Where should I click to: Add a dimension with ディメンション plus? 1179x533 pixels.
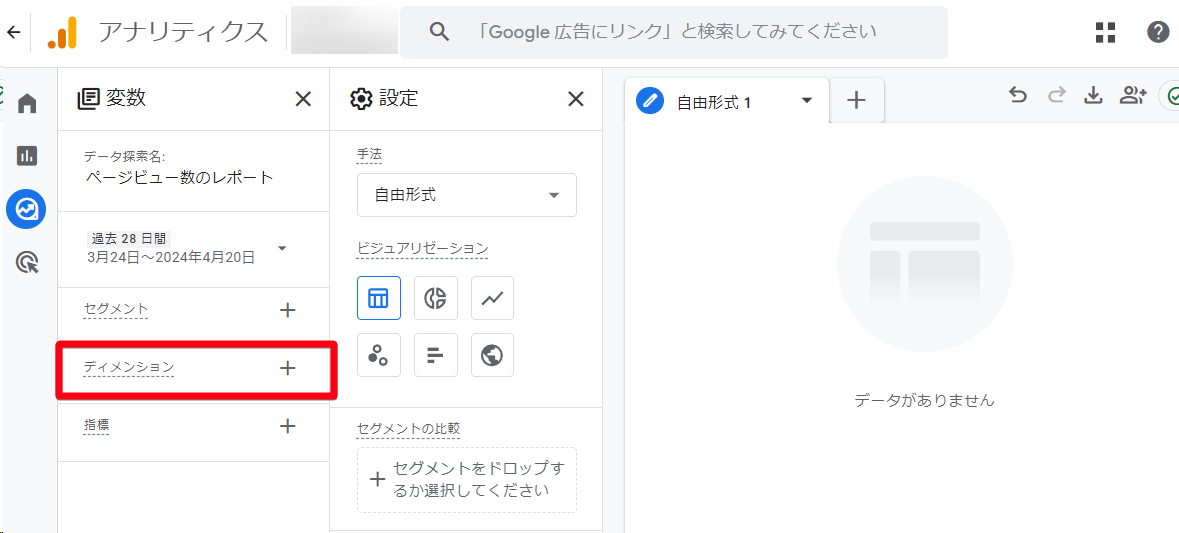287,368
